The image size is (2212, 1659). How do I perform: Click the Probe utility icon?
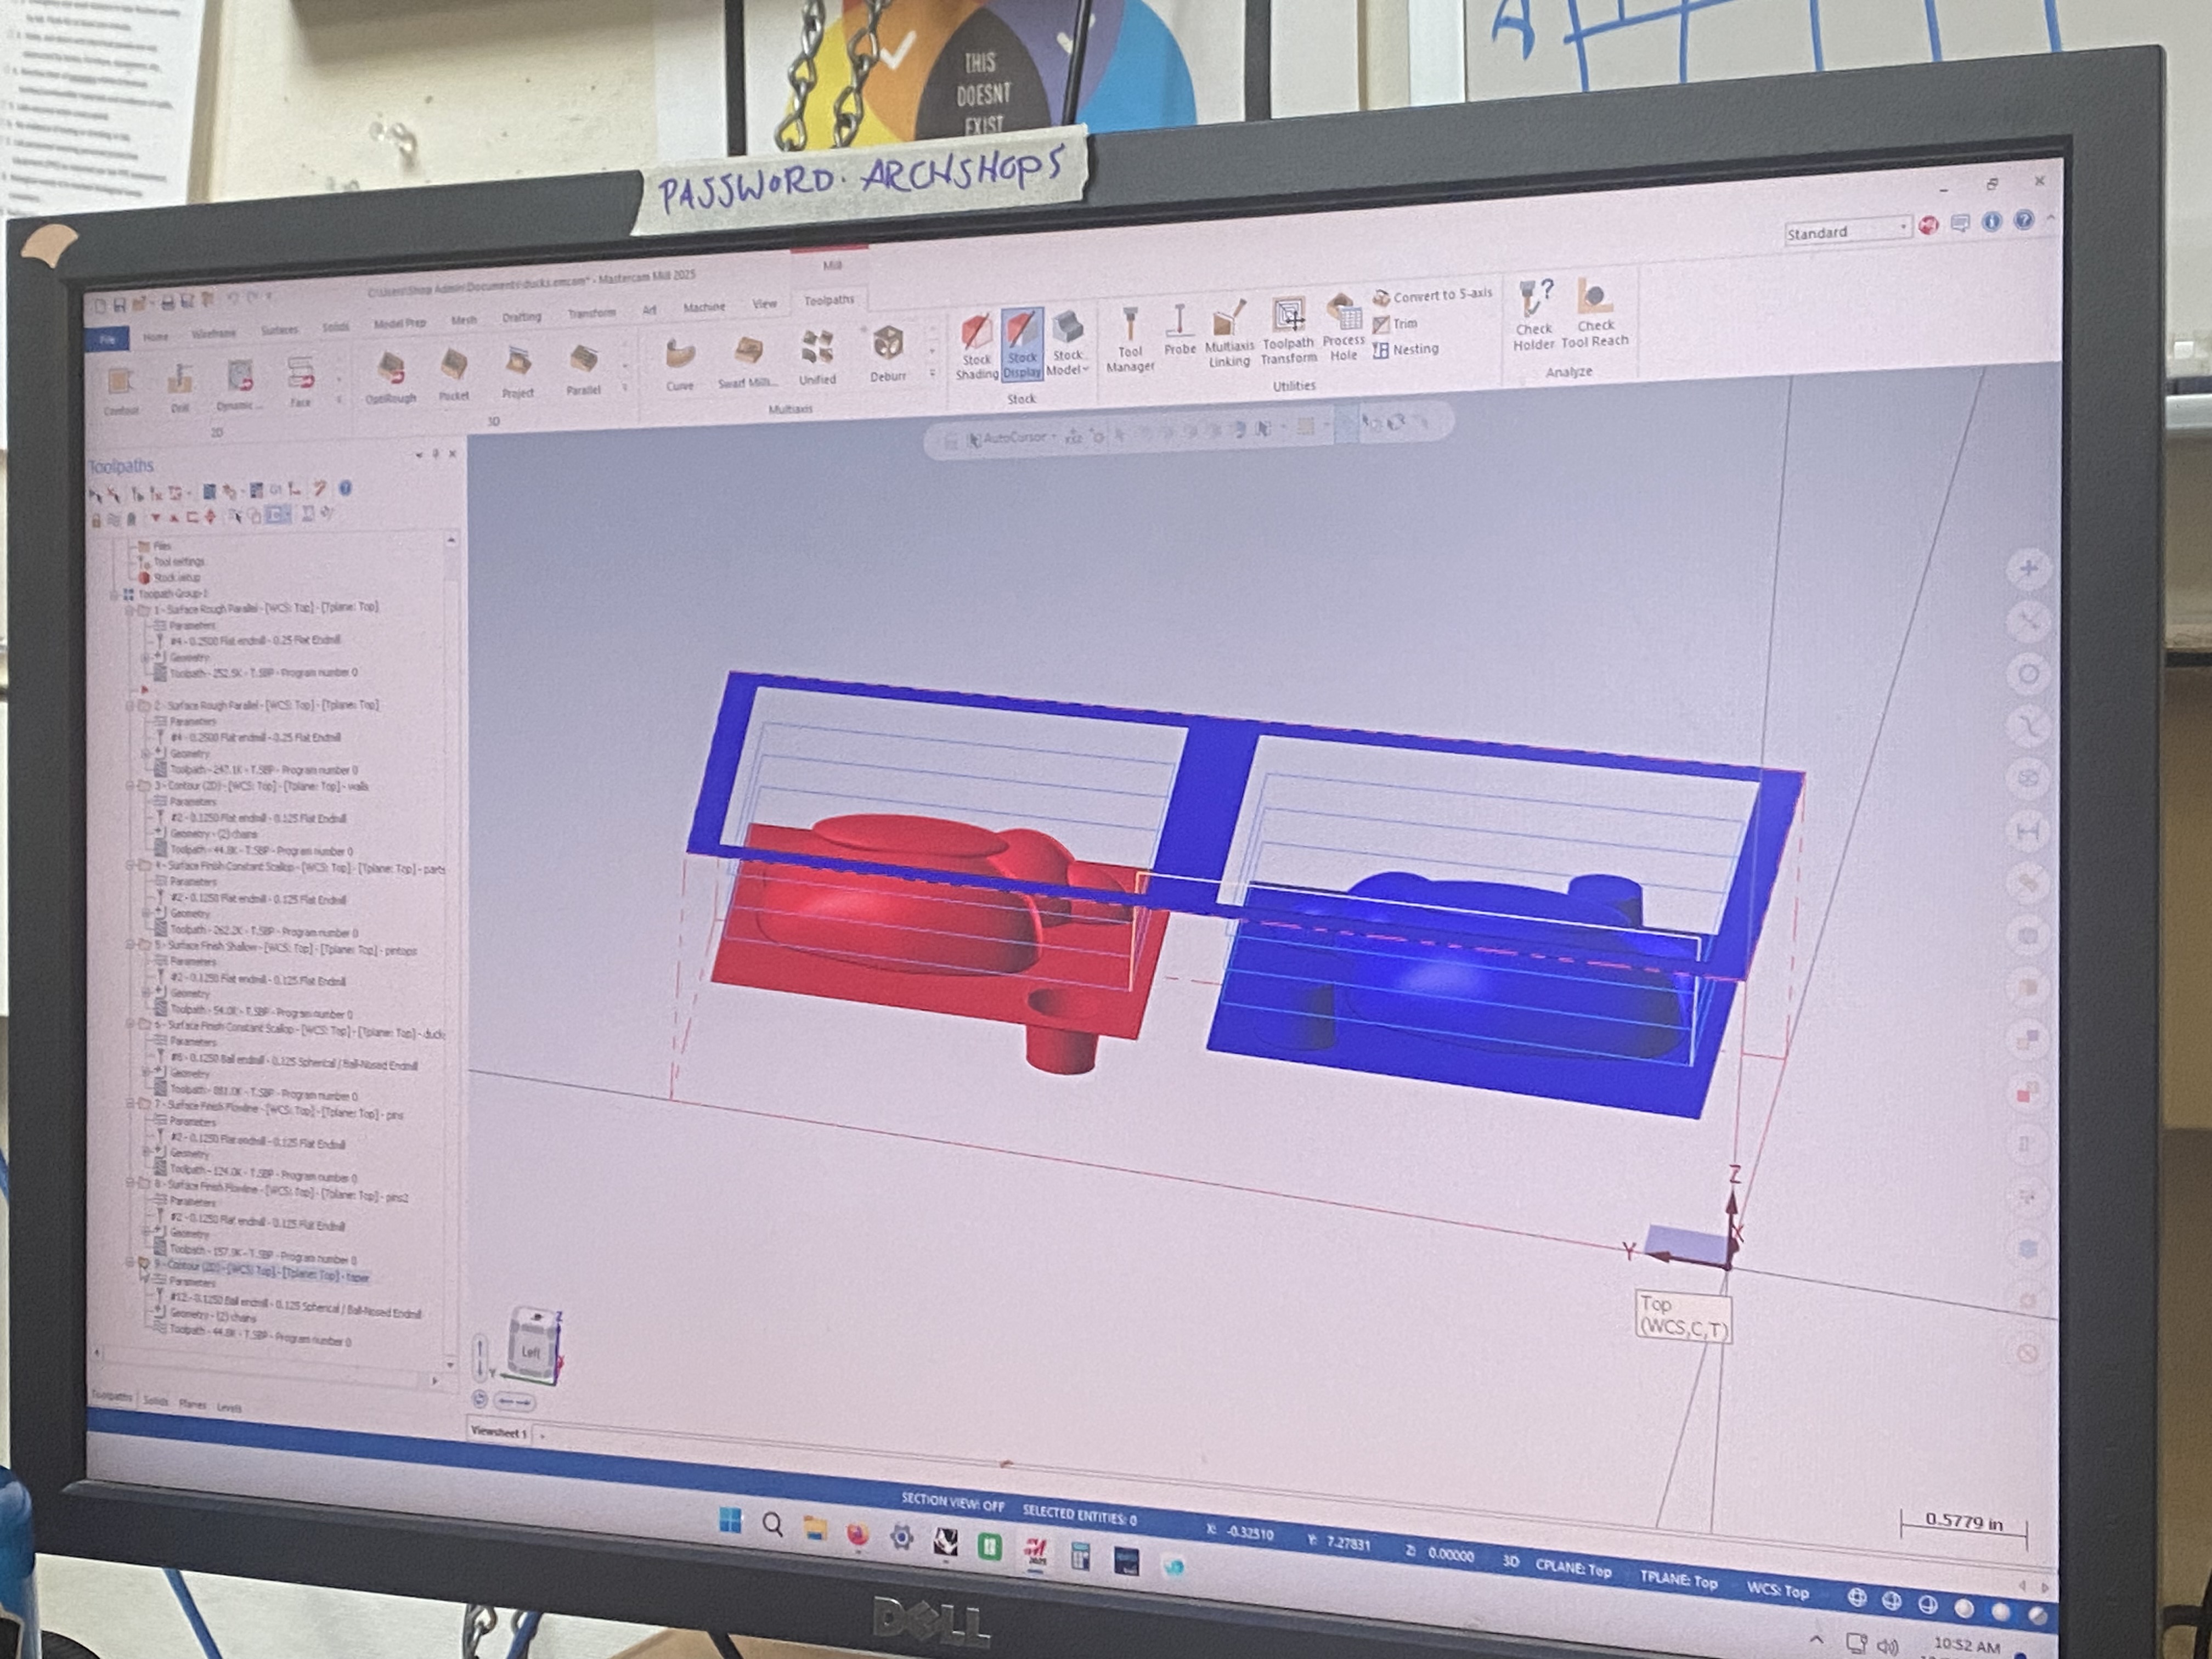coord(1180,331)
